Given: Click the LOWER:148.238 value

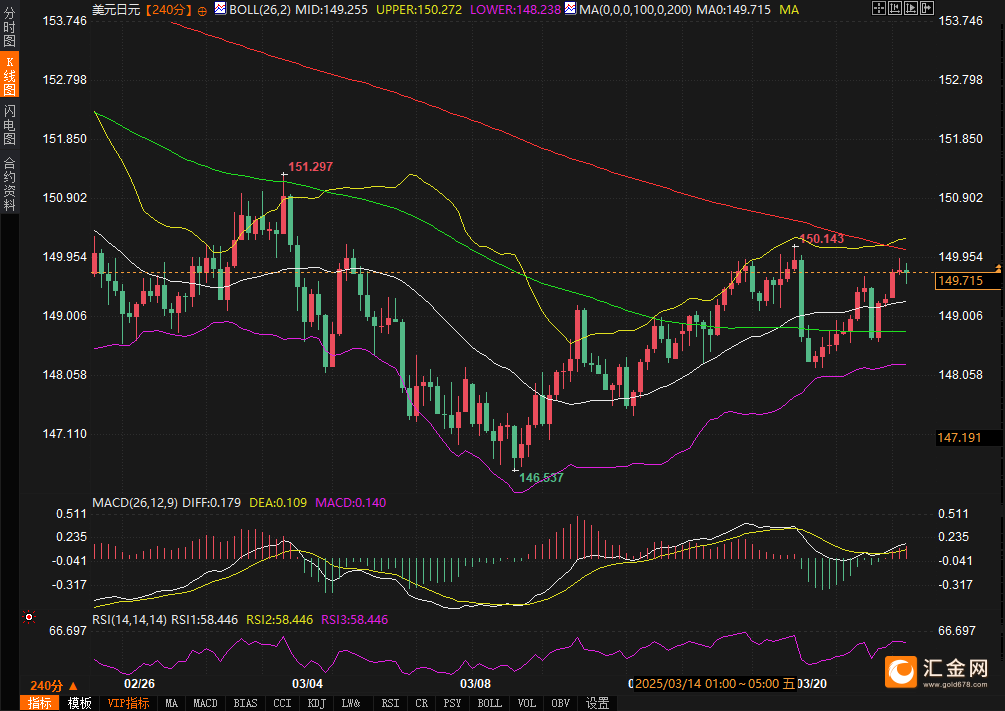Looking at the screenshot, I should 515,10.
